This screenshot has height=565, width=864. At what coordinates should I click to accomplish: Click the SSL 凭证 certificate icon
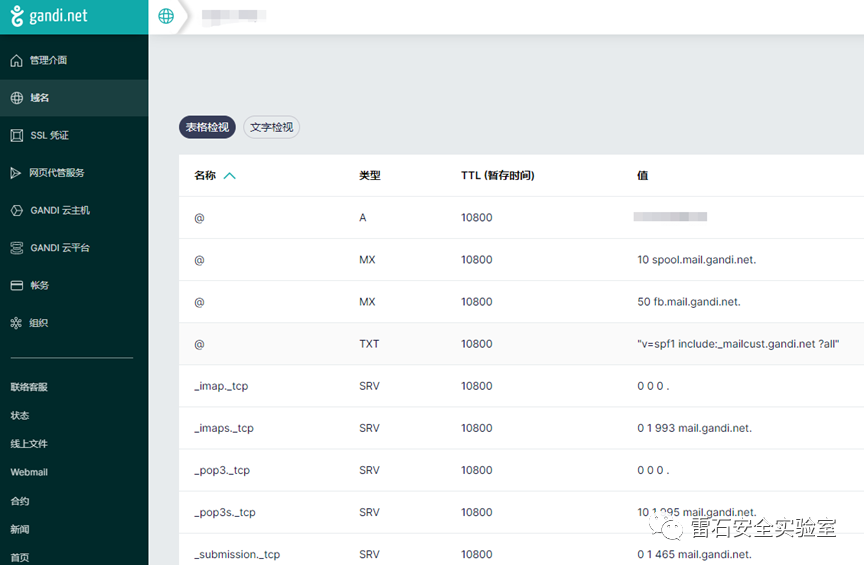pyautogui.click(x=17, y=135)
